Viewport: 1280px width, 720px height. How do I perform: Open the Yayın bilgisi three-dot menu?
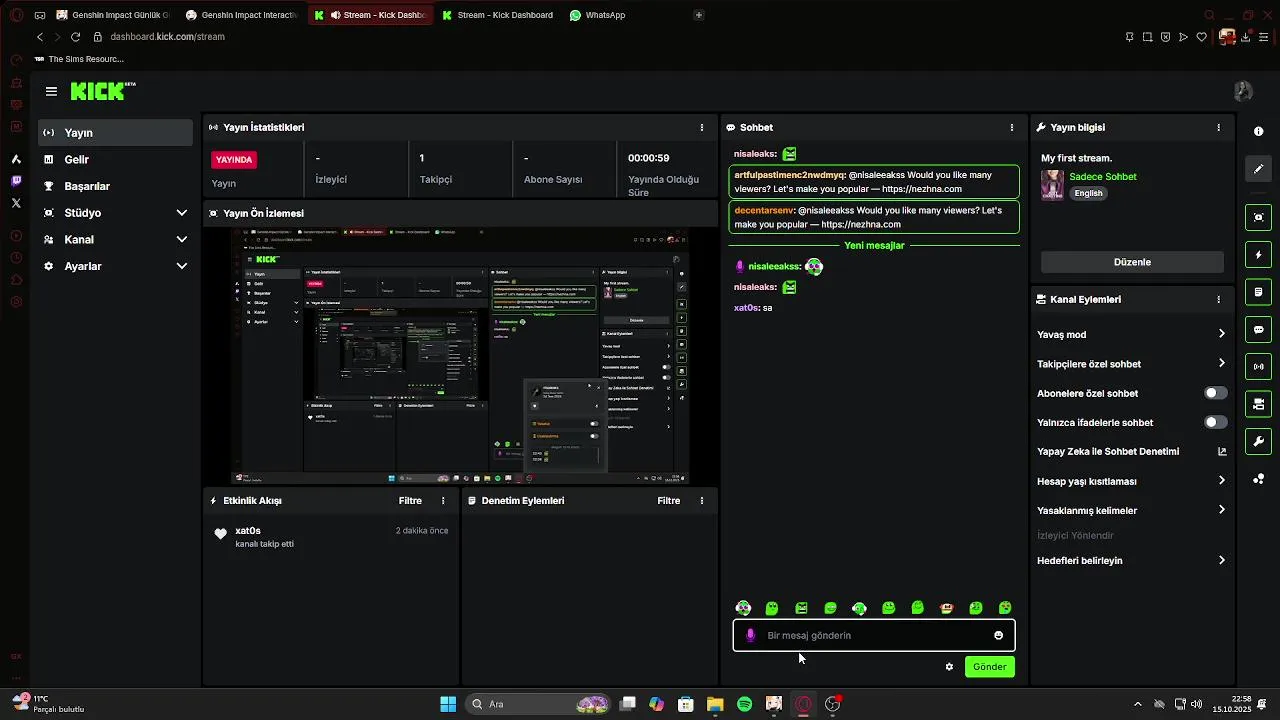coord(1218,128)
